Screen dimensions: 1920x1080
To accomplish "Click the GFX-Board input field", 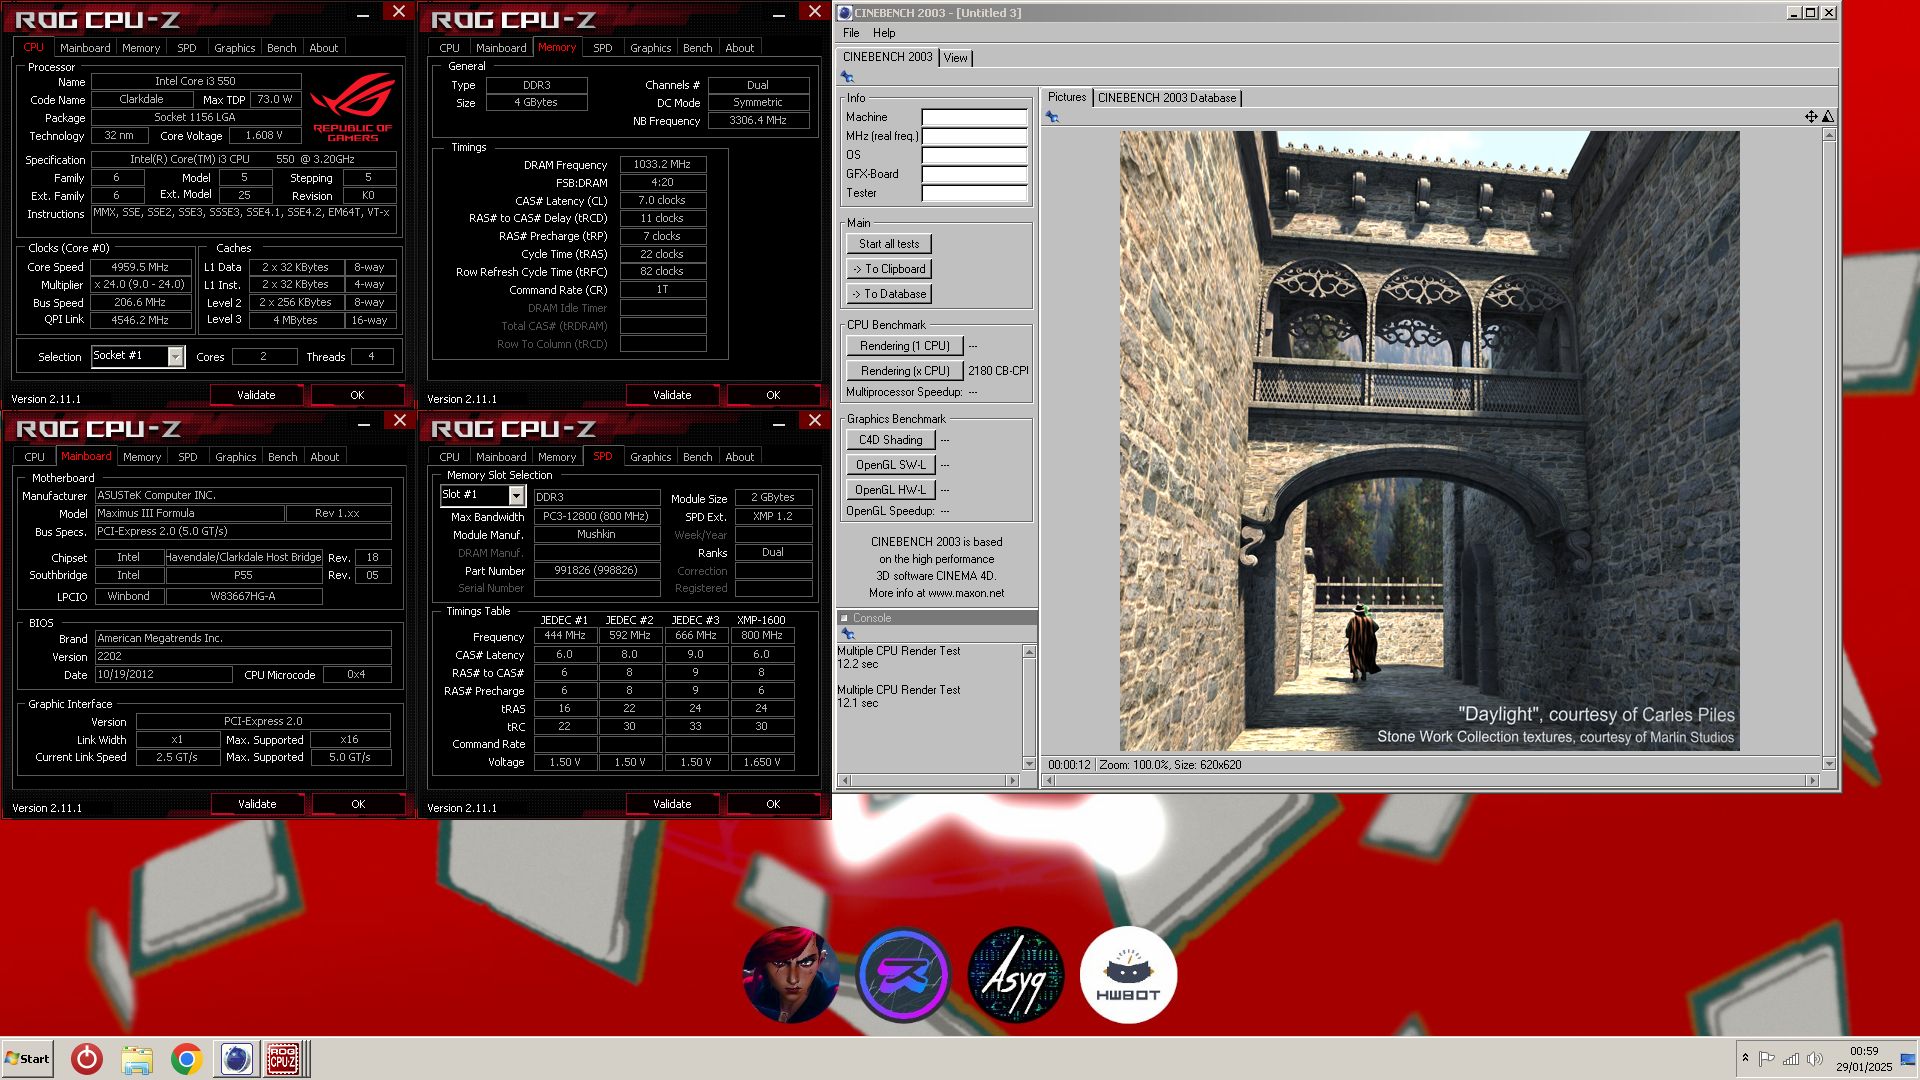I will point(974,174).
